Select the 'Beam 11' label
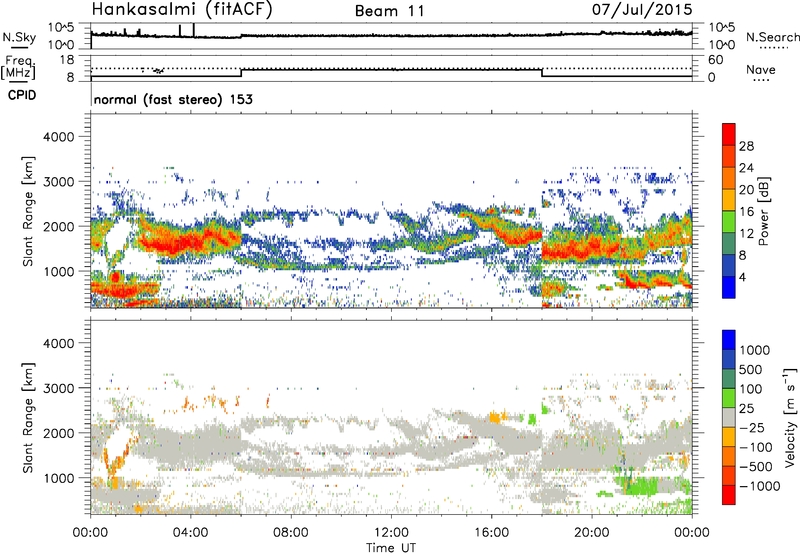The width and height of the screenshot is (800, 554). [390, 11]
